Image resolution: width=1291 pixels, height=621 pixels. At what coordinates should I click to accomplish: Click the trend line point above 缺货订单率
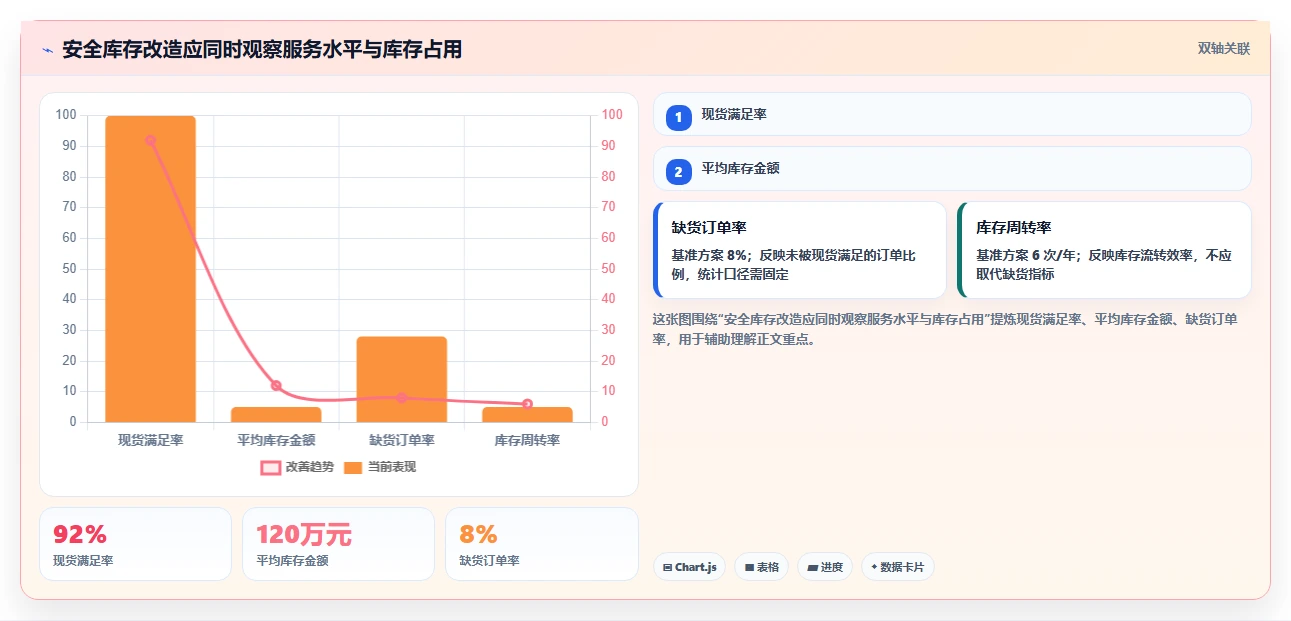click(x=402, y=398)
